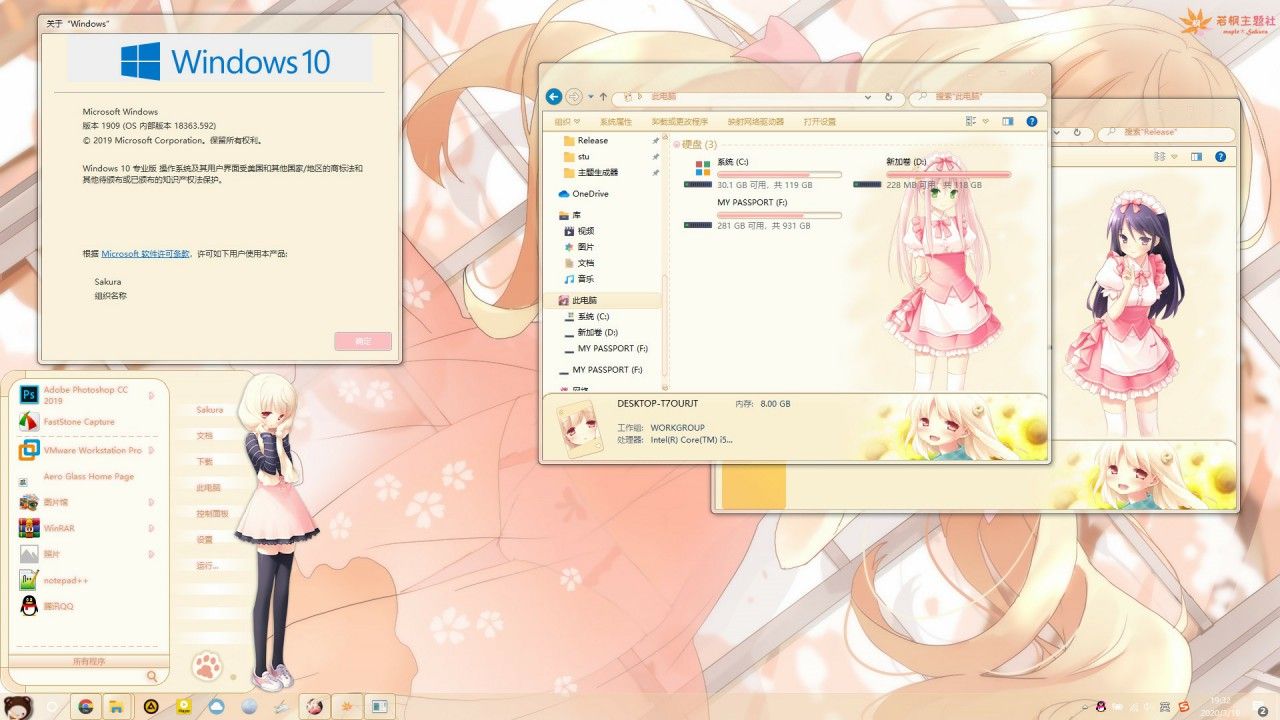
Task: Click 确定 button in About Windows dialog
Action: pos(363,341)
